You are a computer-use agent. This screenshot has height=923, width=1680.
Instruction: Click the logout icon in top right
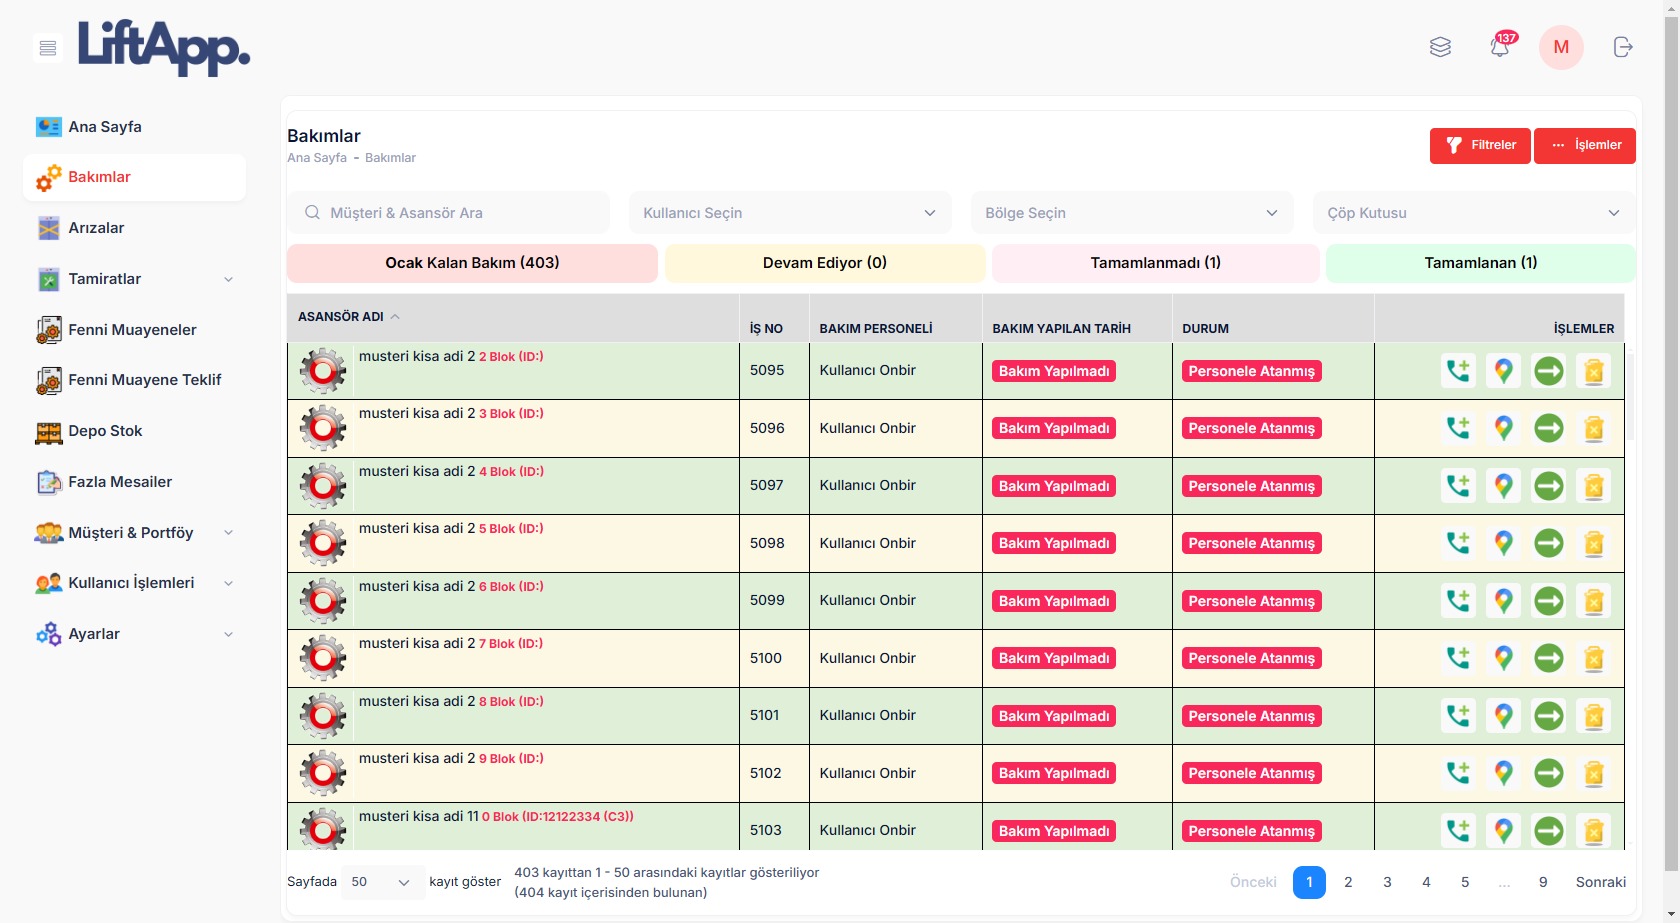click(1622, 47)
